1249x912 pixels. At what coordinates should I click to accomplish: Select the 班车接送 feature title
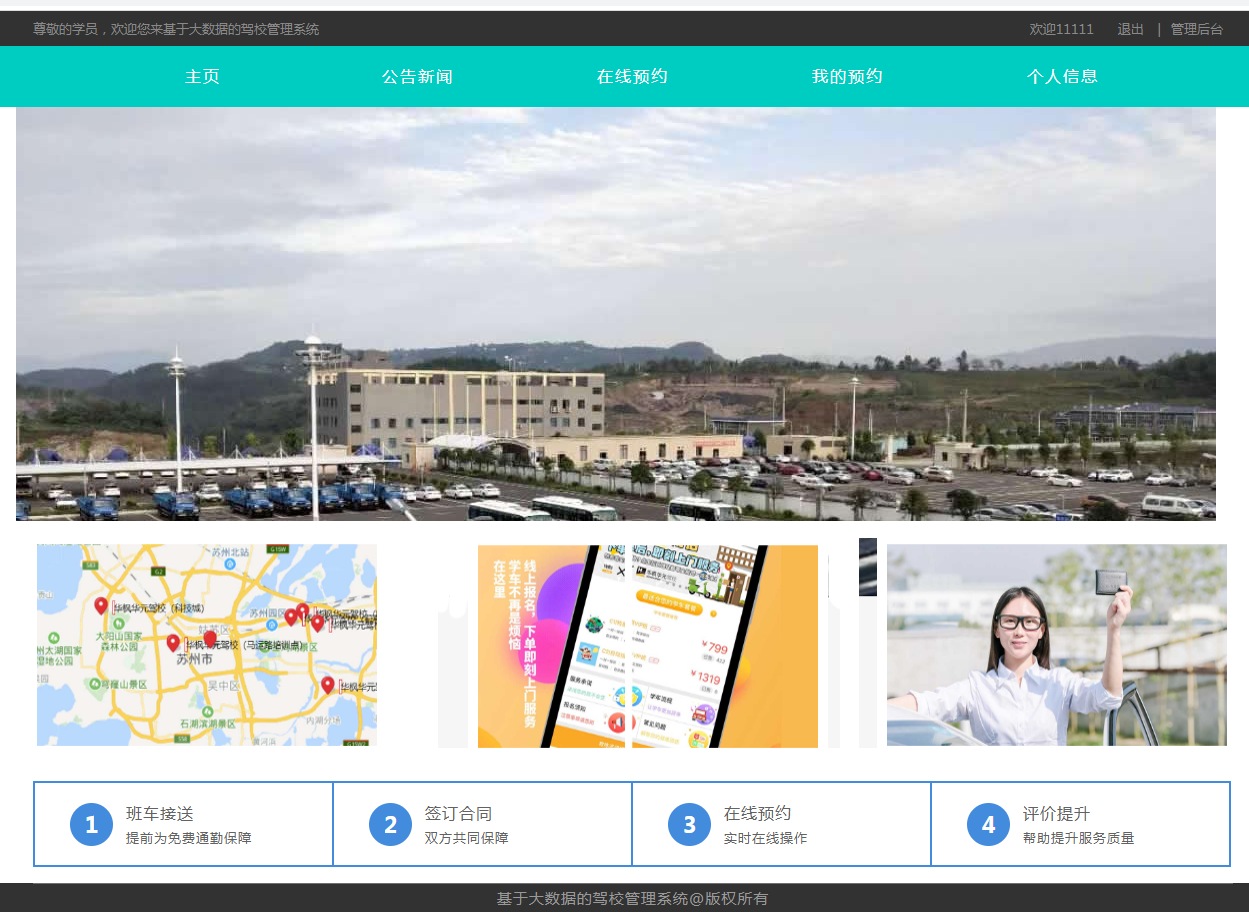coord(160,814)
